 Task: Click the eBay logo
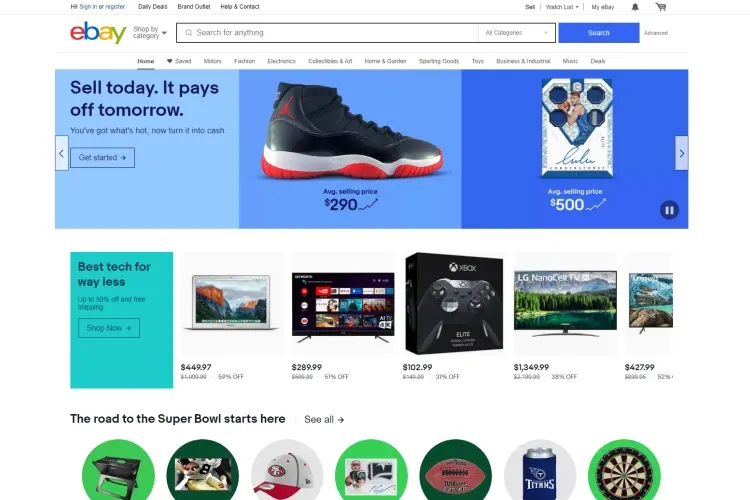(x=98, y=33)
